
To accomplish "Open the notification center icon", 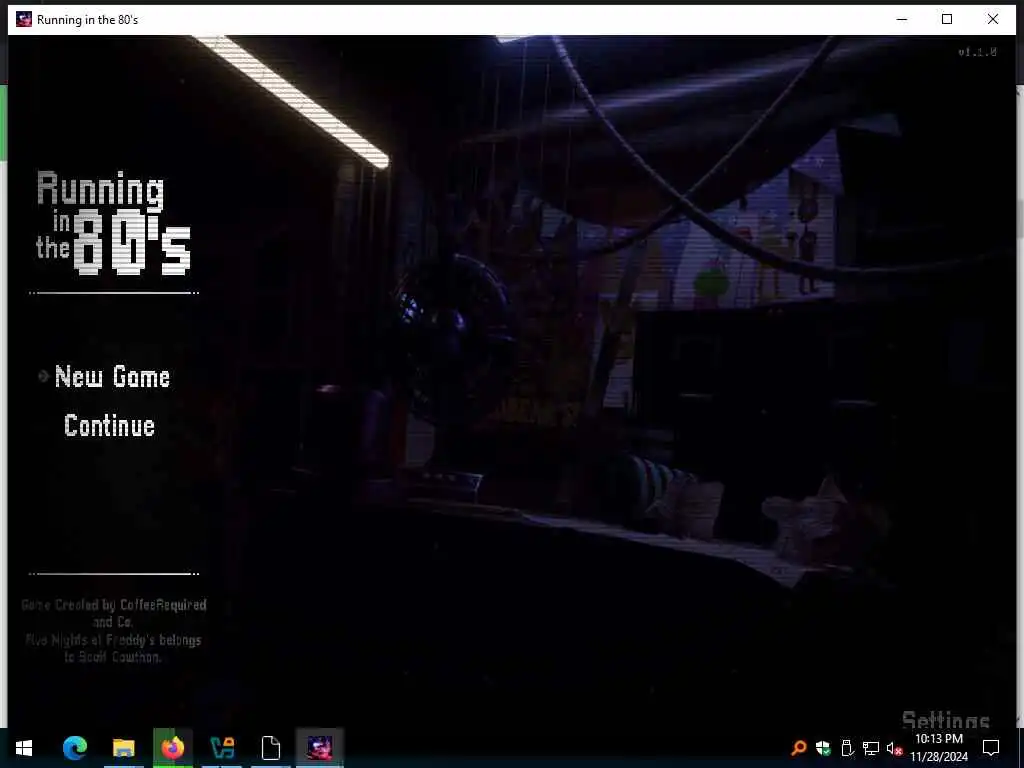I will click(x=991, y=748).
